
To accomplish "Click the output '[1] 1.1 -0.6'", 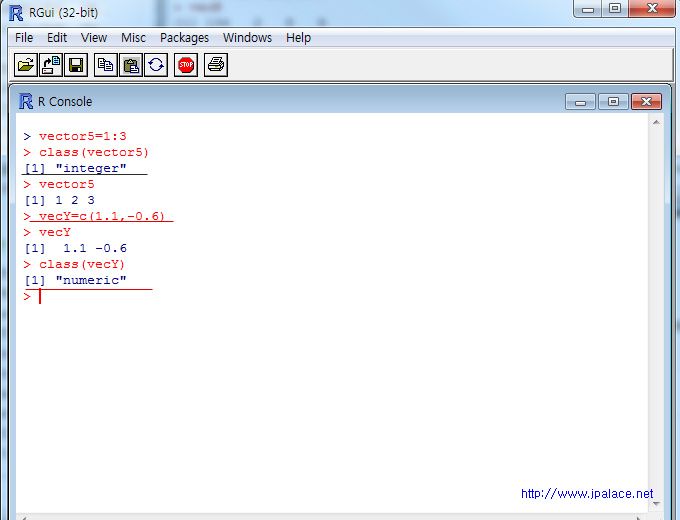I will [75, 249].
